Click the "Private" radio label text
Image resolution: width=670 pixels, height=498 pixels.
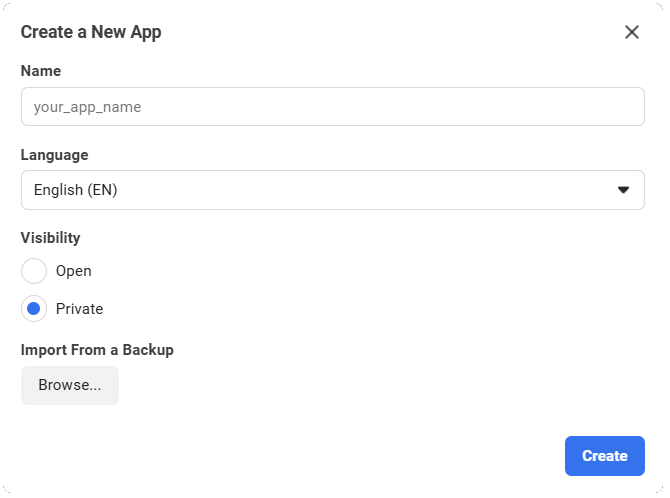point(80,309)
